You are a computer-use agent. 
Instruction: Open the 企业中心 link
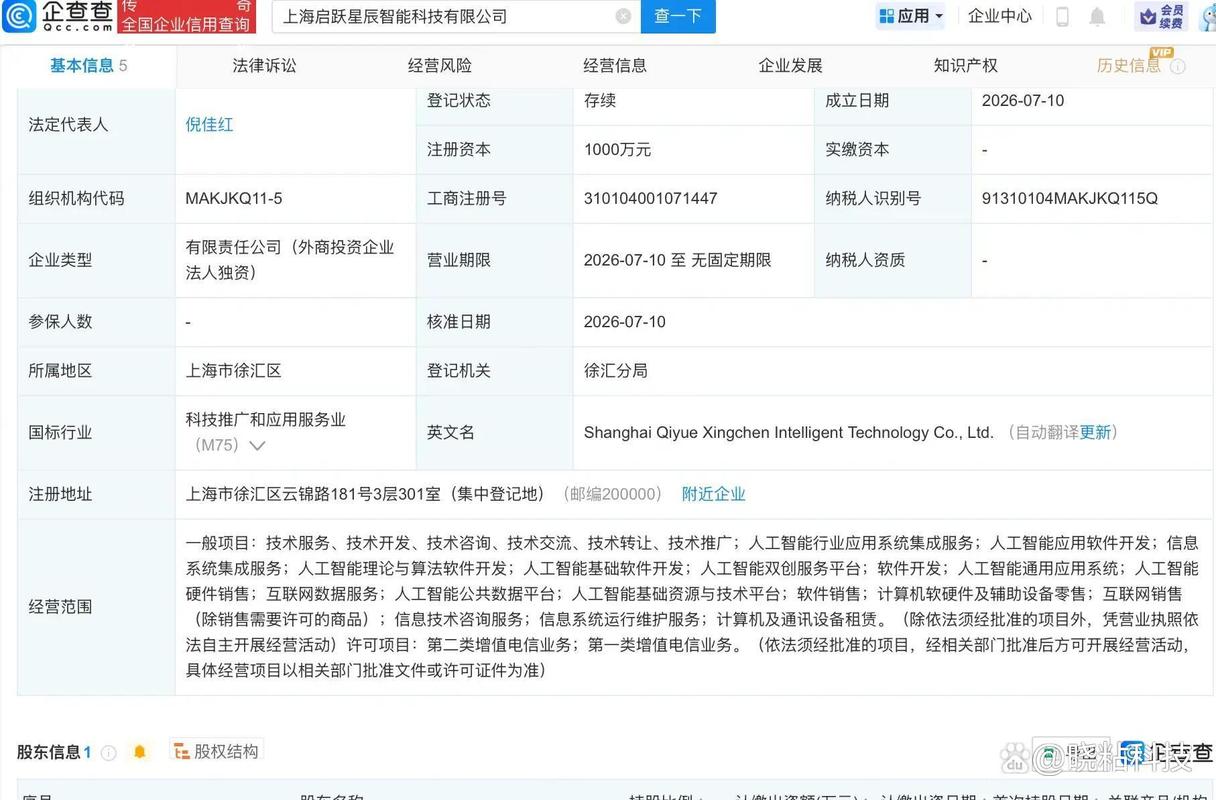pos(1000,16)
